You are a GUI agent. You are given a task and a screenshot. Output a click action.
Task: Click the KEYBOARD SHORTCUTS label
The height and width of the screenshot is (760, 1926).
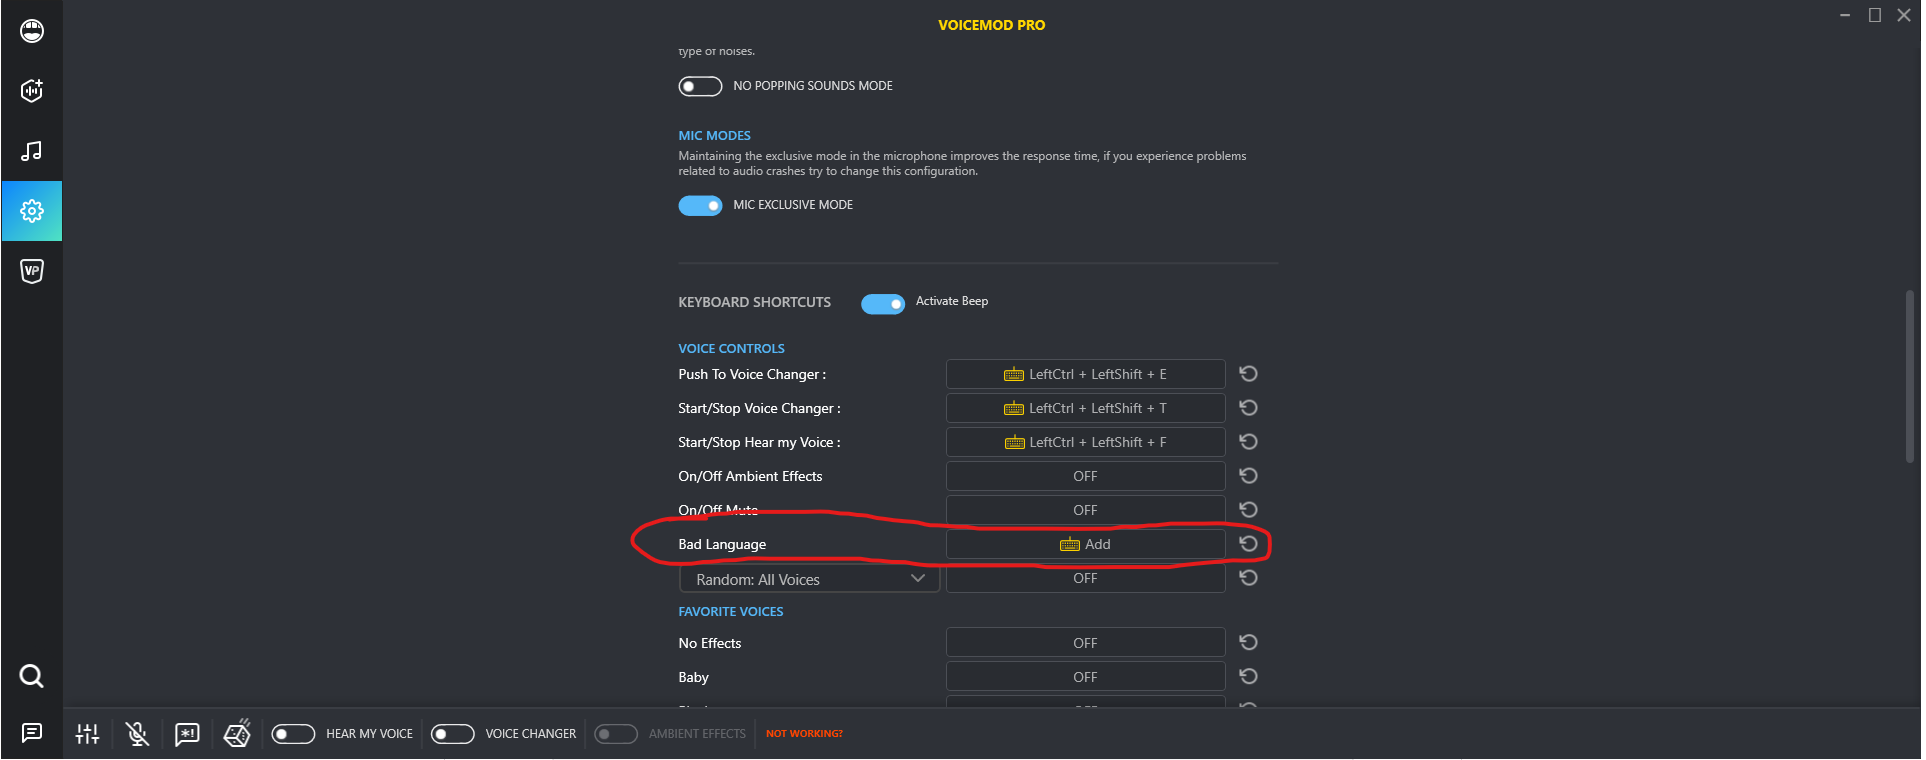coord(754,302)
